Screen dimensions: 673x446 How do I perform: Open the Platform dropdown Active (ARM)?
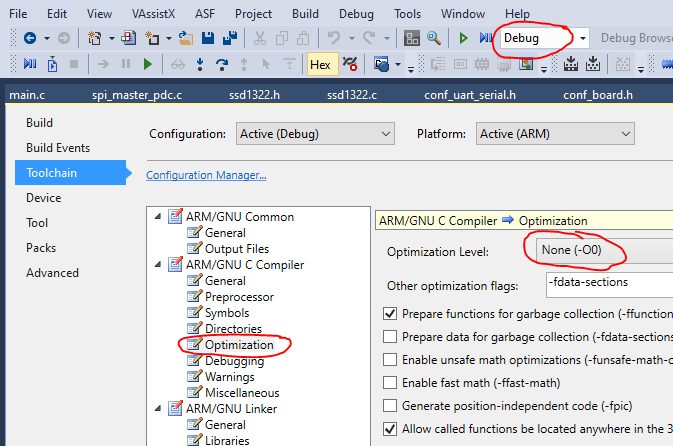pos(554,134)
